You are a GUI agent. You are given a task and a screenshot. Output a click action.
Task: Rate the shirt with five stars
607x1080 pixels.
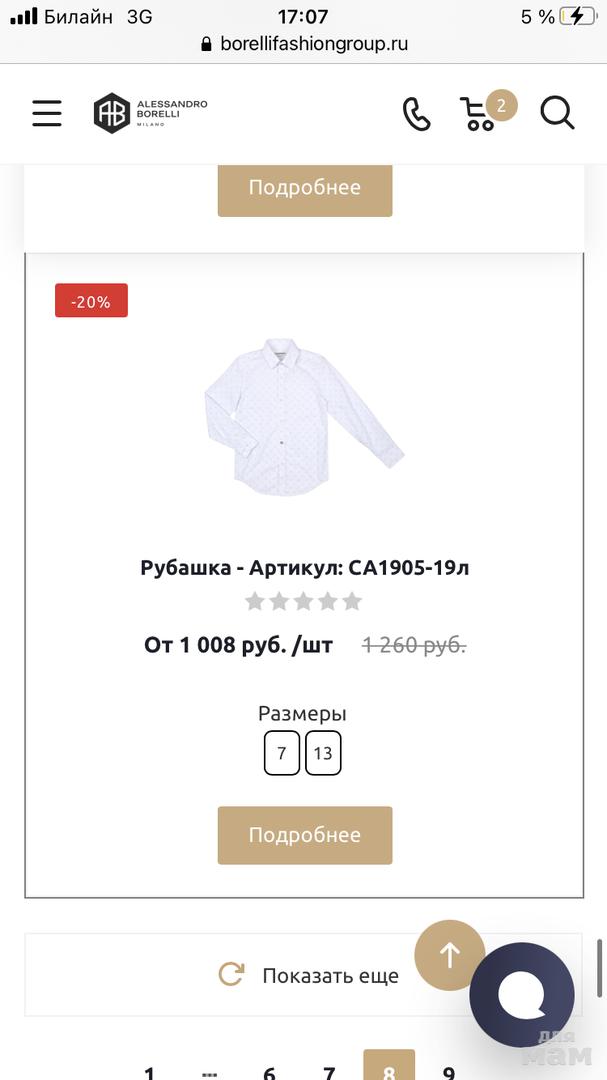[x=351, y=601]
